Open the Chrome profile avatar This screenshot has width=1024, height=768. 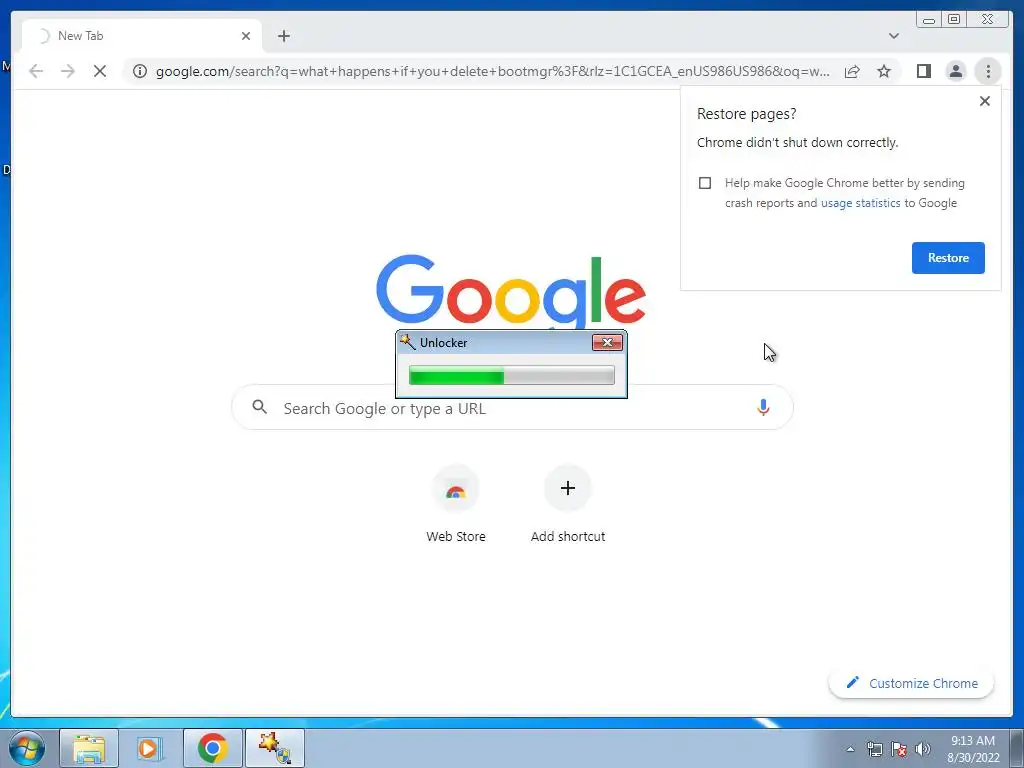[x=955, y=71]
